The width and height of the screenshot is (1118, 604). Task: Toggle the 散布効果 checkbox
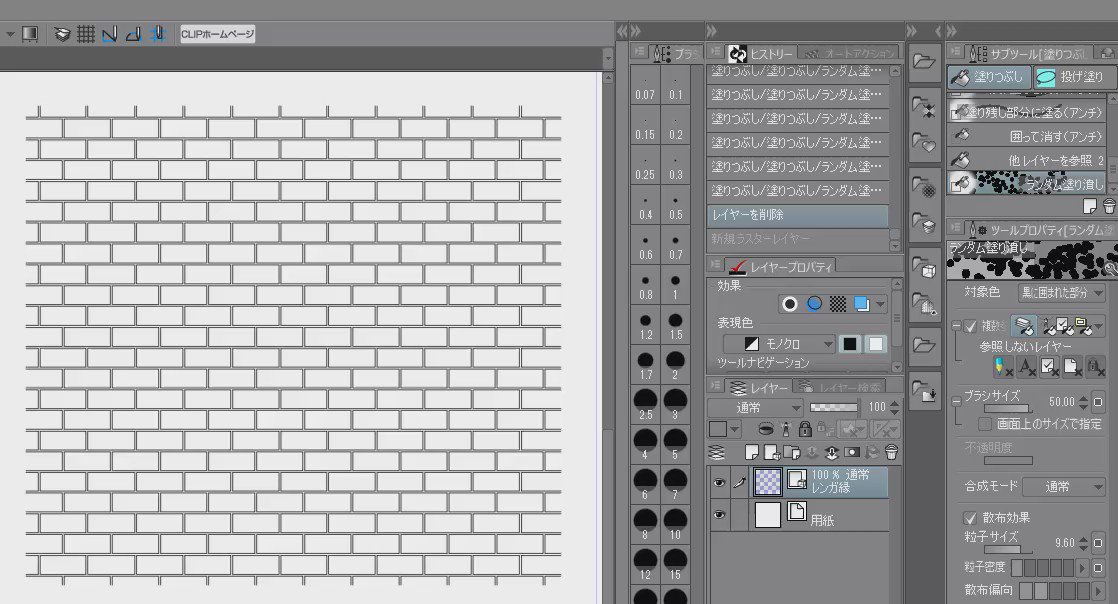pos(970,517)
